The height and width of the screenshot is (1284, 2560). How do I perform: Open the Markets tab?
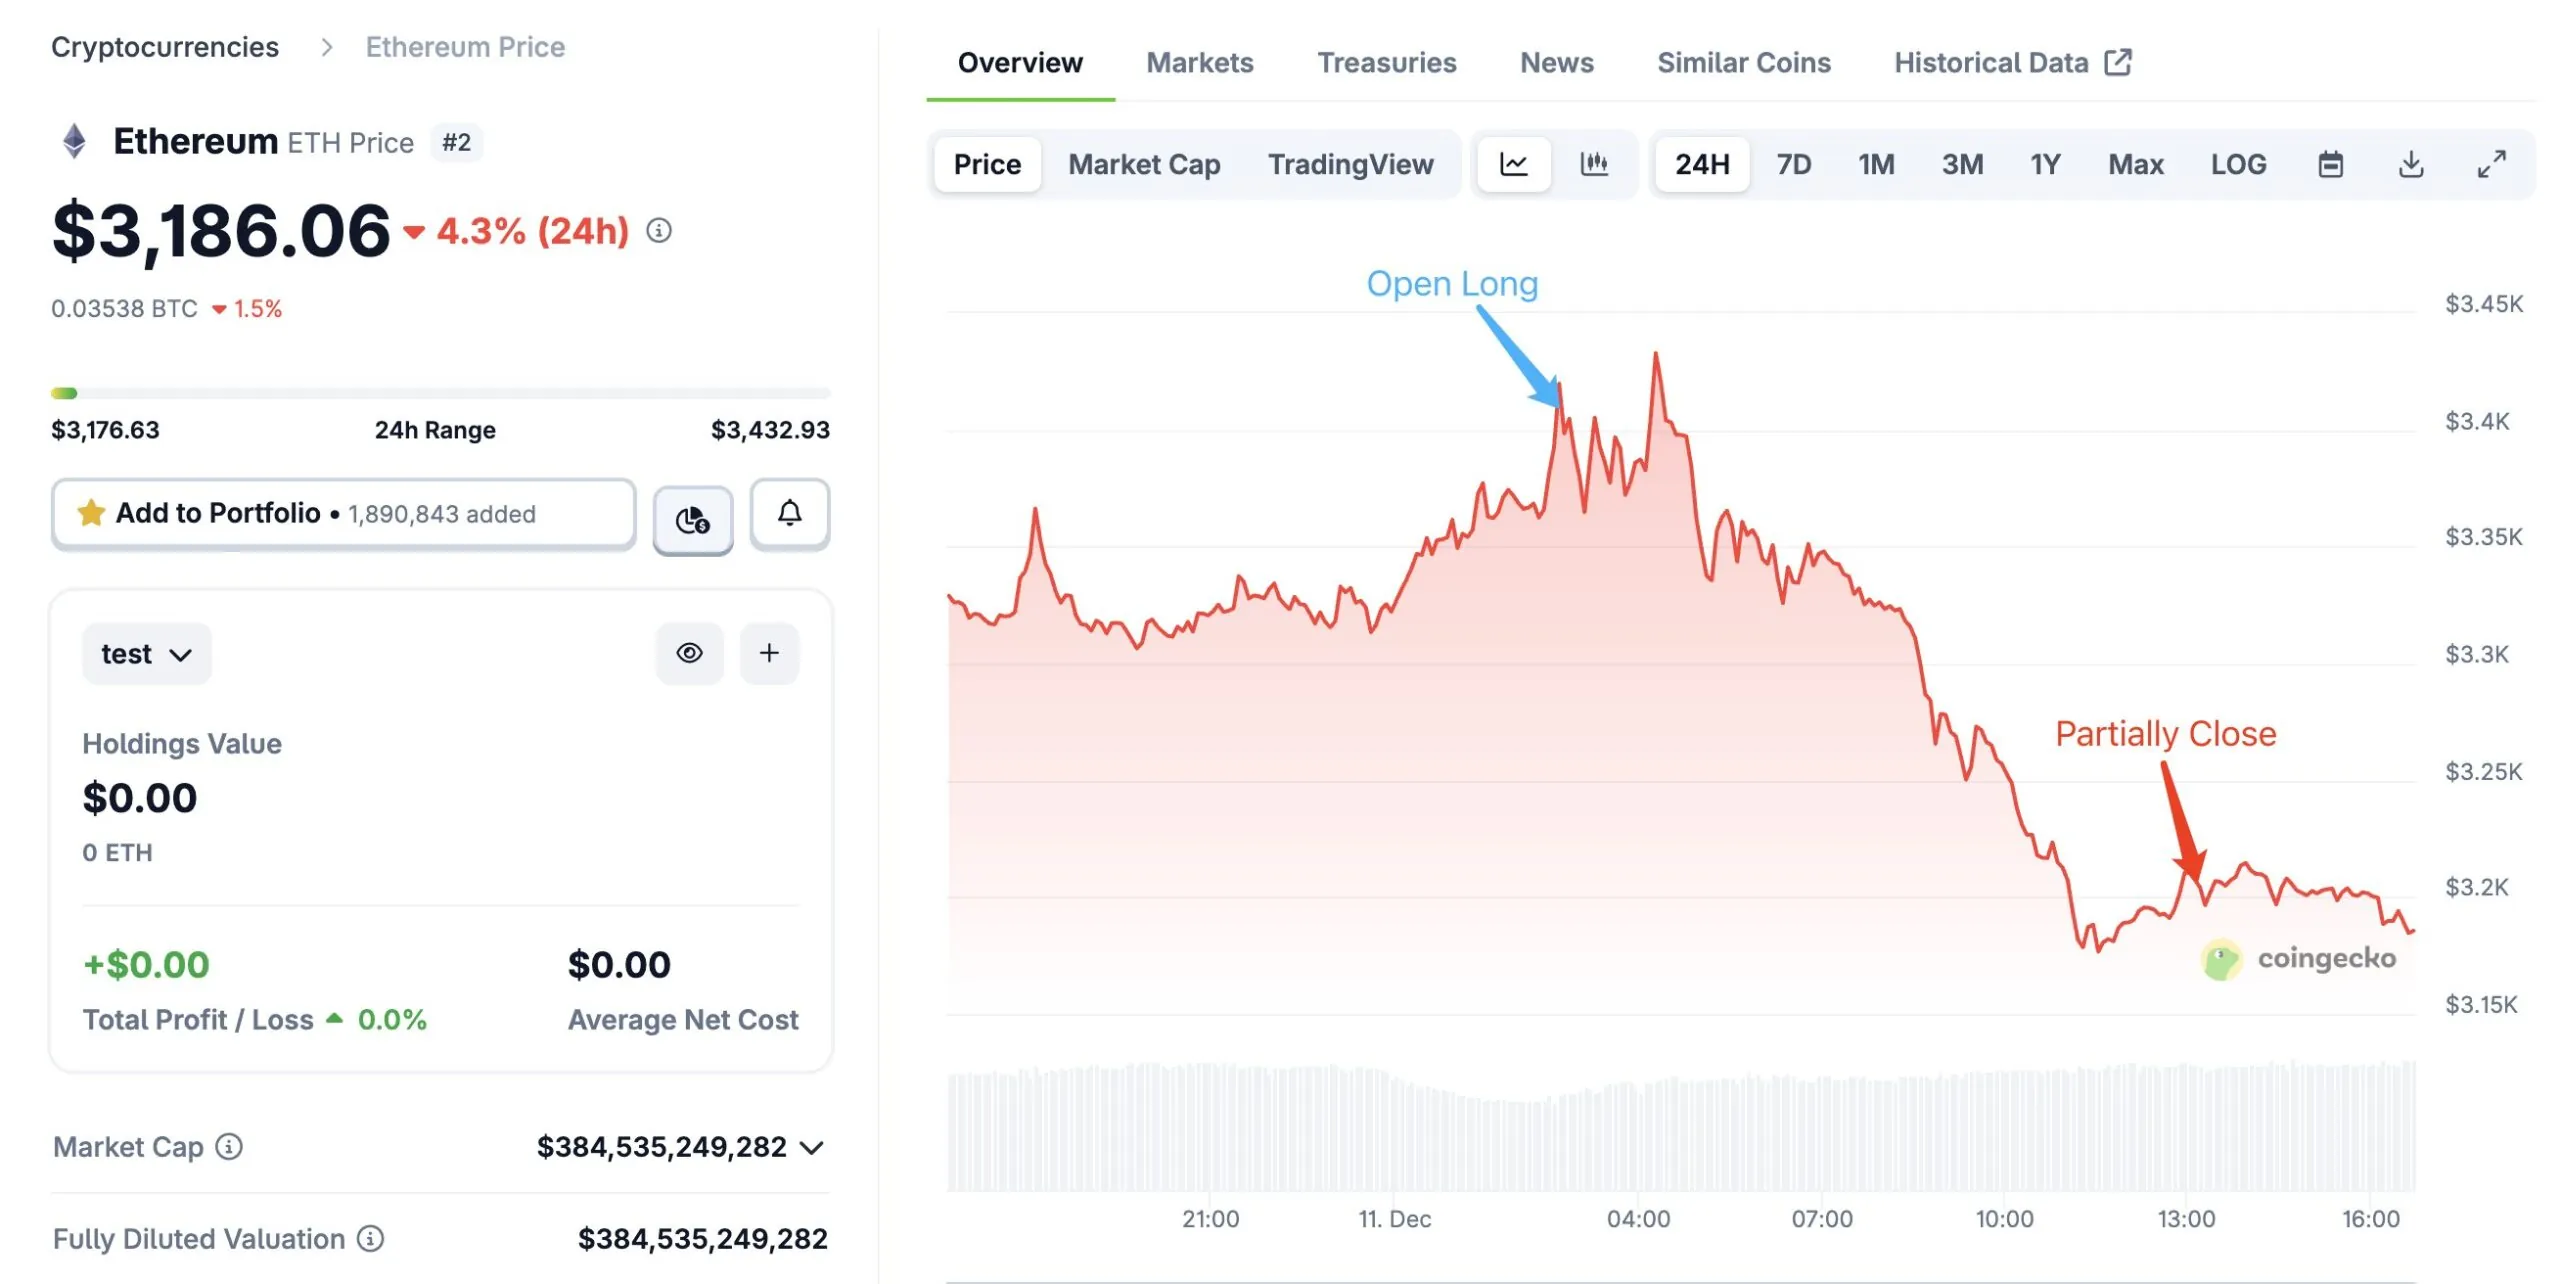[x=1199, y=63]
